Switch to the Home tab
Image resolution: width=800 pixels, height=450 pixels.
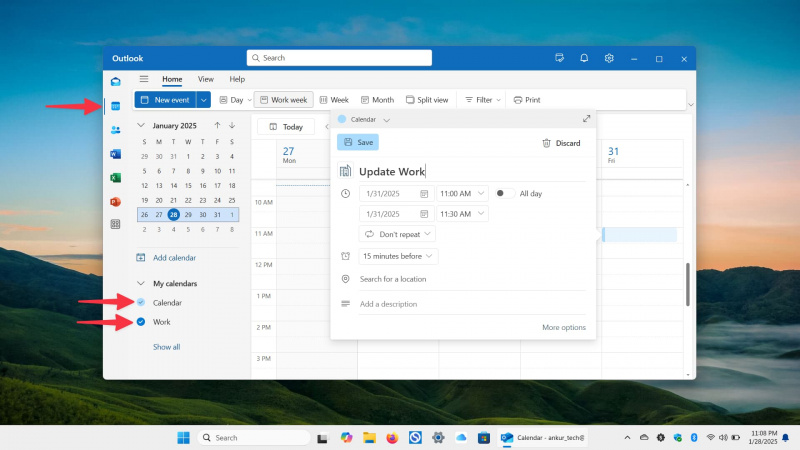tap(172, 79)
